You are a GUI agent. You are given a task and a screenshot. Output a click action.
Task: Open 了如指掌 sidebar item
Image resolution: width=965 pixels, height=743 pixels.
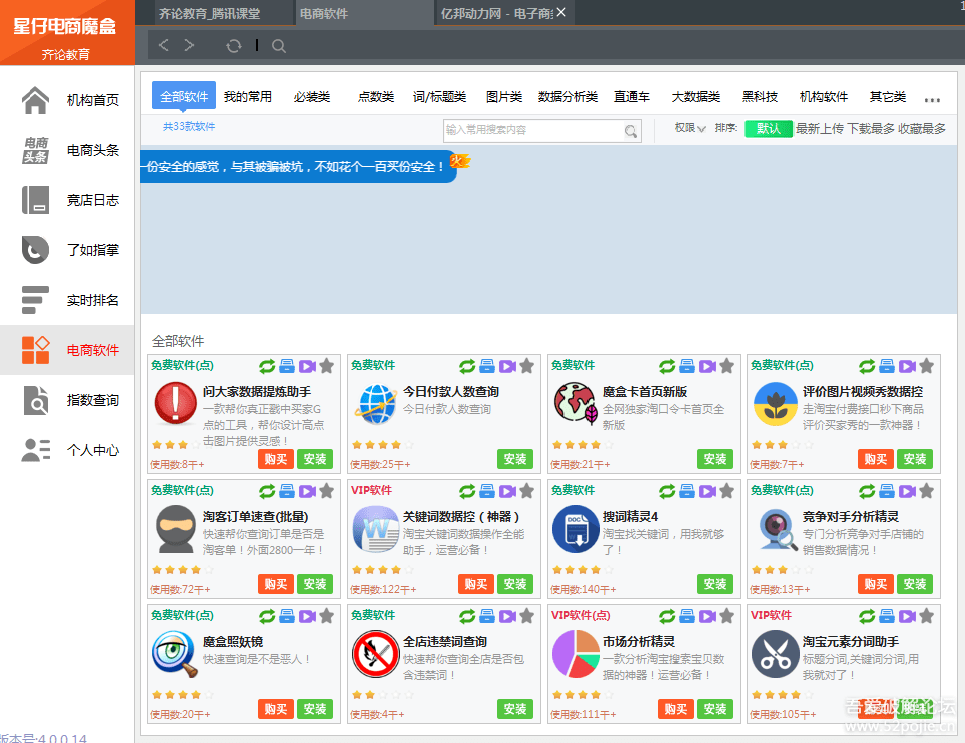pos(67,250)
